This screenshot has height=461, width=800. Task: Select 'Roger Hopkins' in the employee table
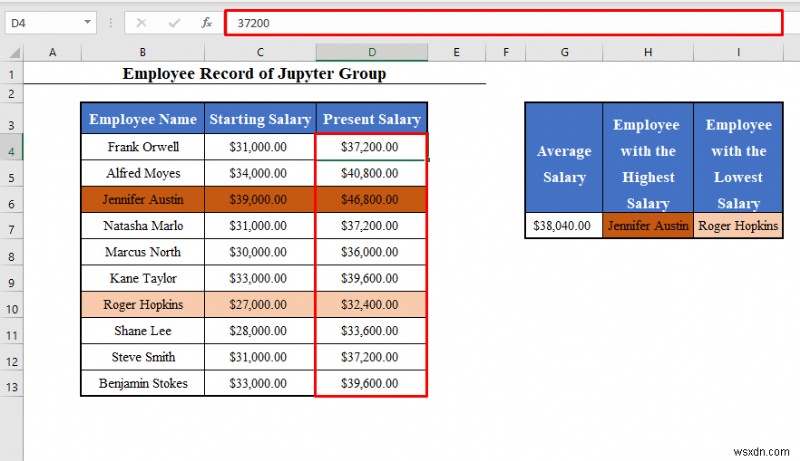143,304
